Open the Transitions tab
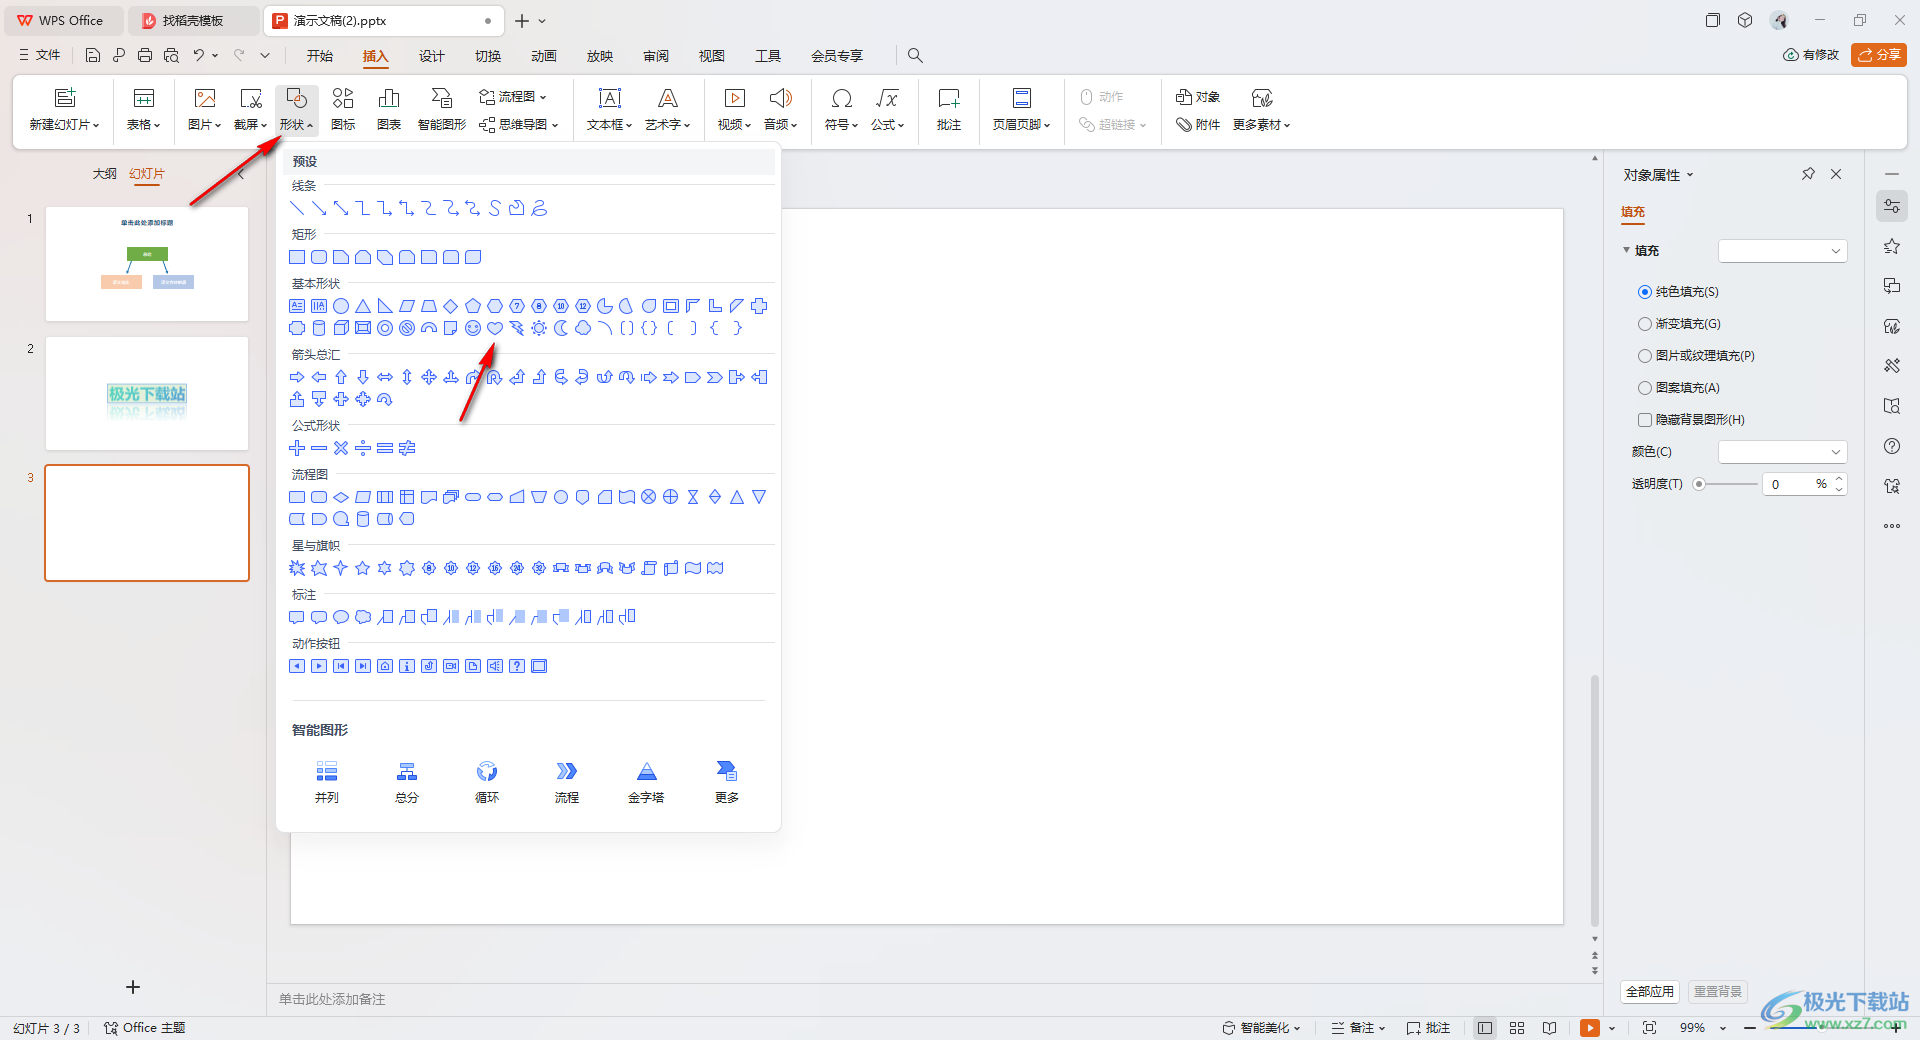 point(488,56)
